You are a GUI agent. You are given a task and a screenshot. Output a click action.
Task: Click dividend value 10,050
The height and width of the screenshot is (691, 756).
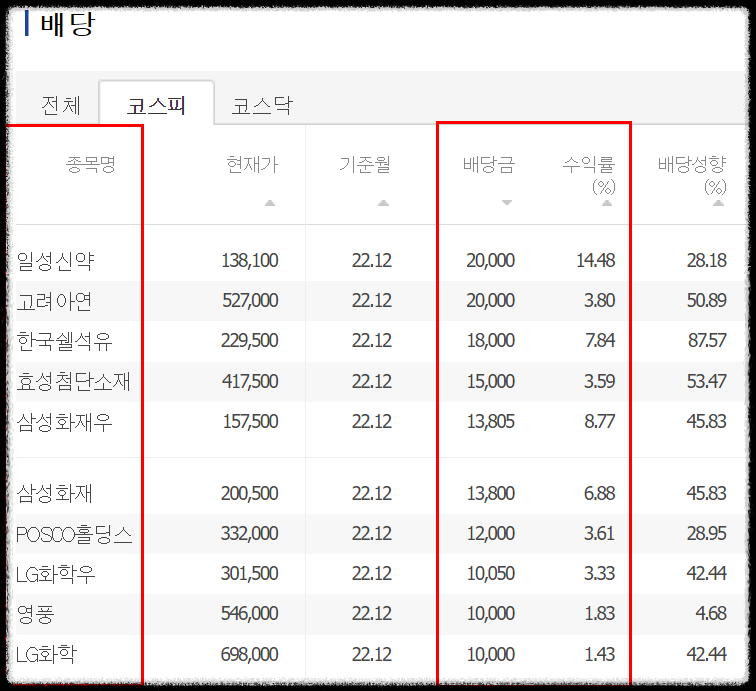pos(490,574)
